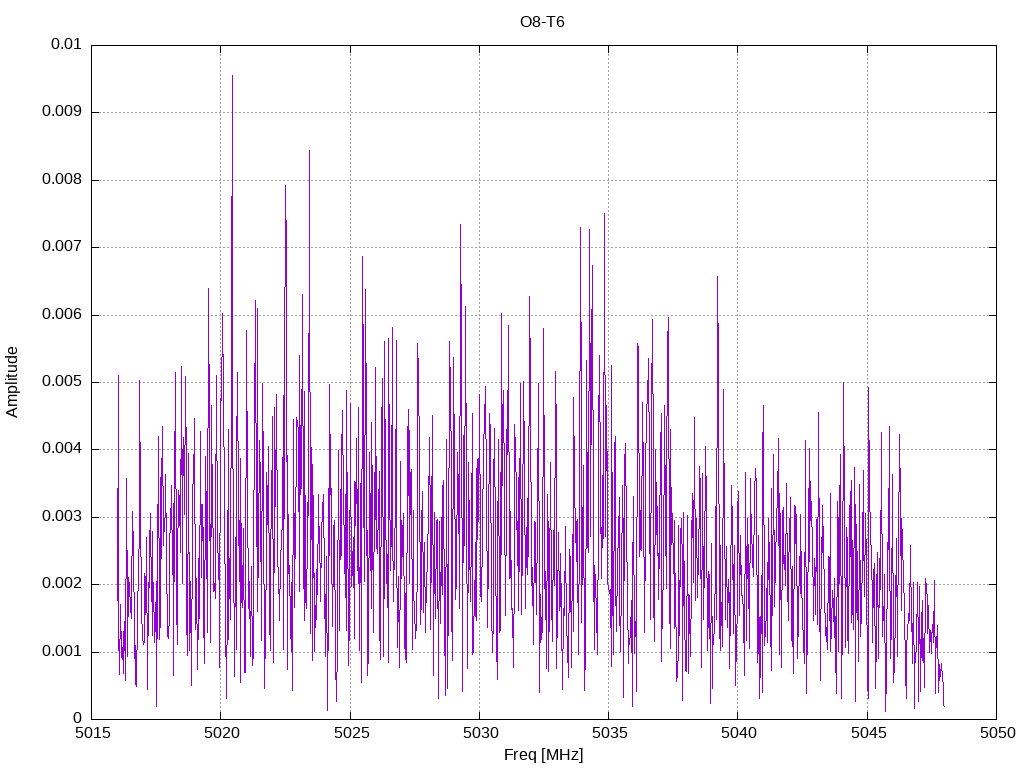
Task: Click the x-axis tick label 5030
Action: [480, 733]
